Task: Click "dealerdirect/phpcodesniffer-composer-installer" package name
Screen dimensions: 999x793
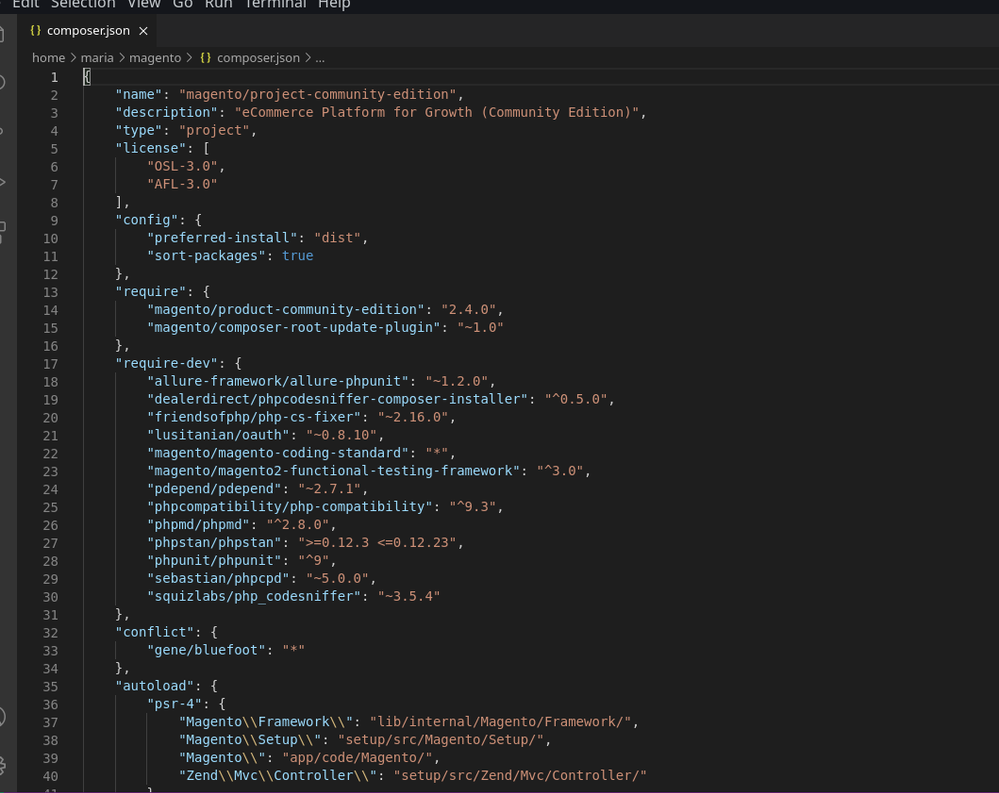Action: click(x=338, y=399)
